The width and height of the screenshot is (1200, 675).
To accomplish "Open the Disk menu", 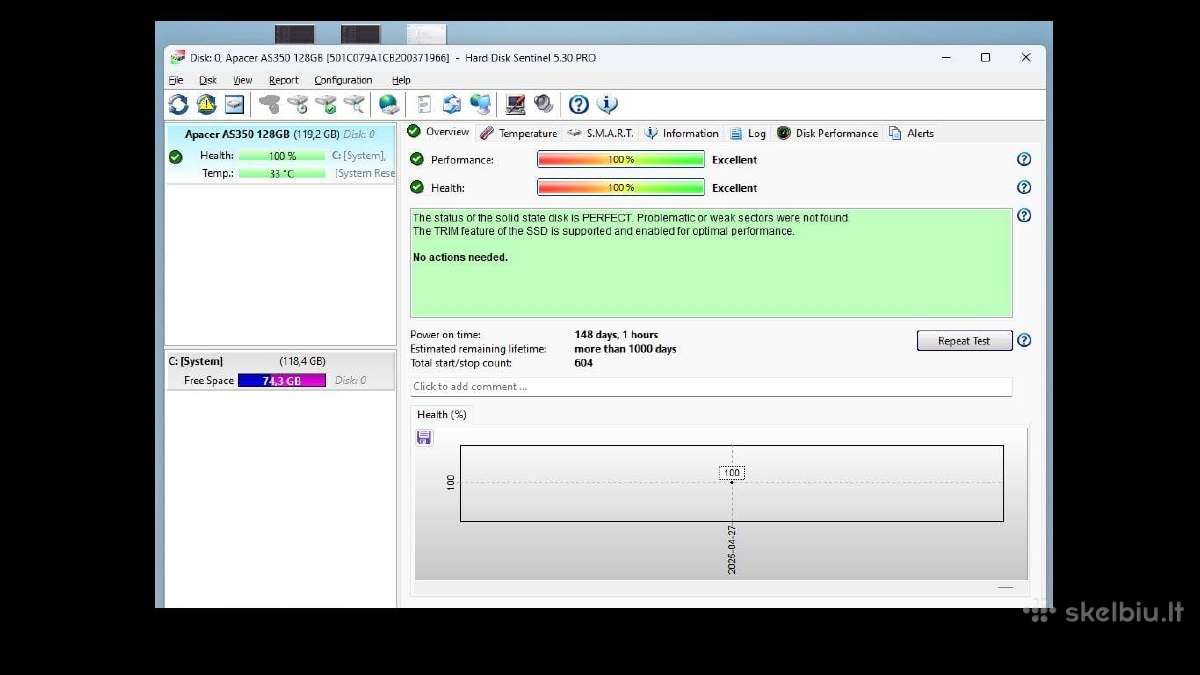I will point(208,80).
